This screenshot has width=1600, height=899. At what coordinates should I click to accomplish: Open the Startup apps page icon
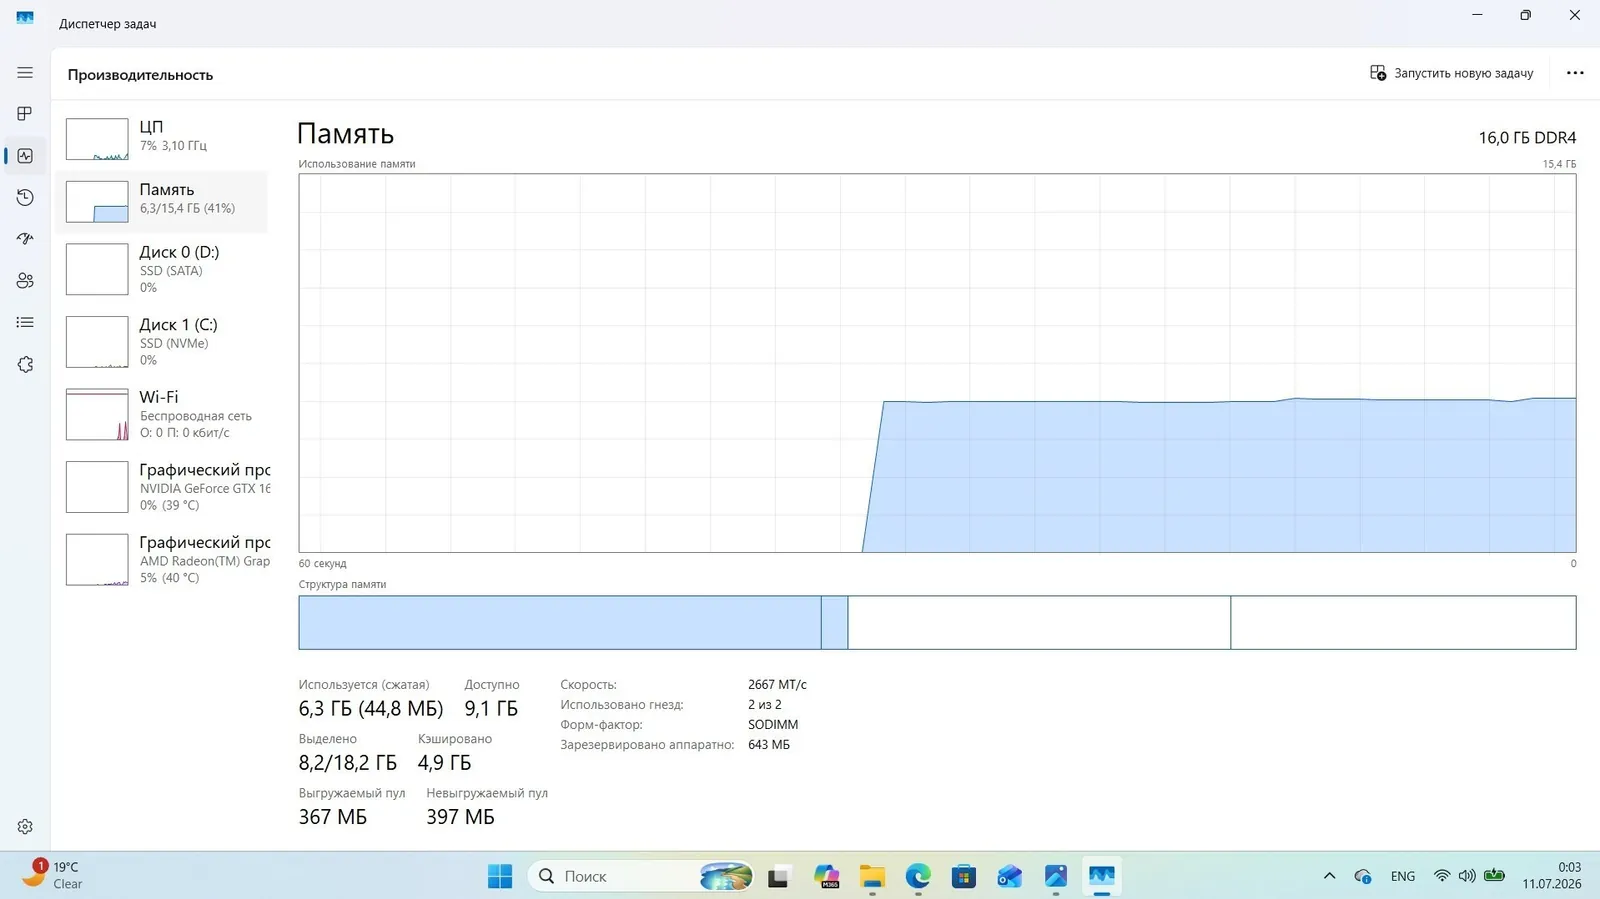pos(25,239)
